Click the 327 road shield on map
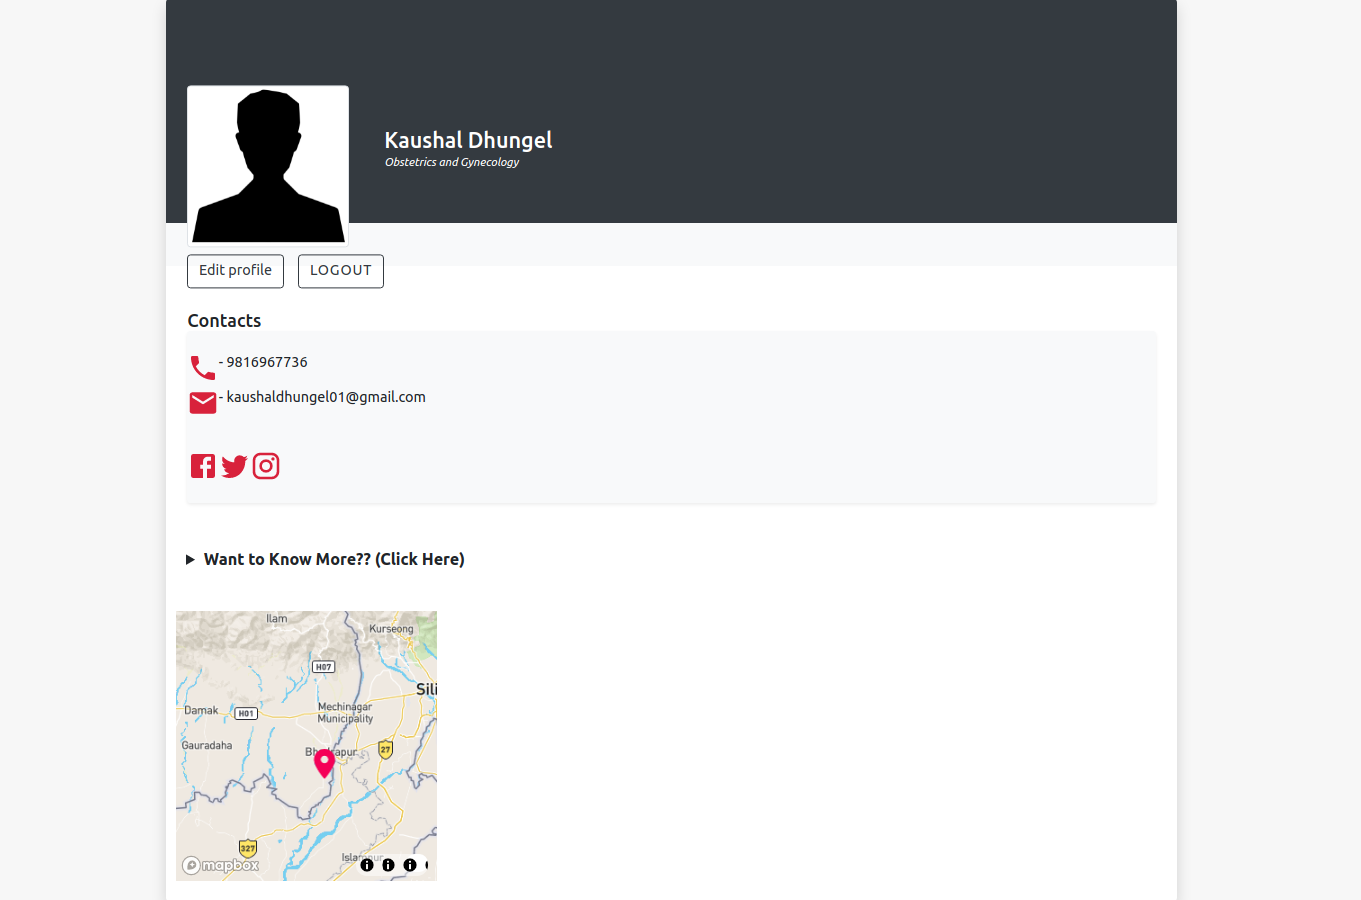 coord(248,848)
